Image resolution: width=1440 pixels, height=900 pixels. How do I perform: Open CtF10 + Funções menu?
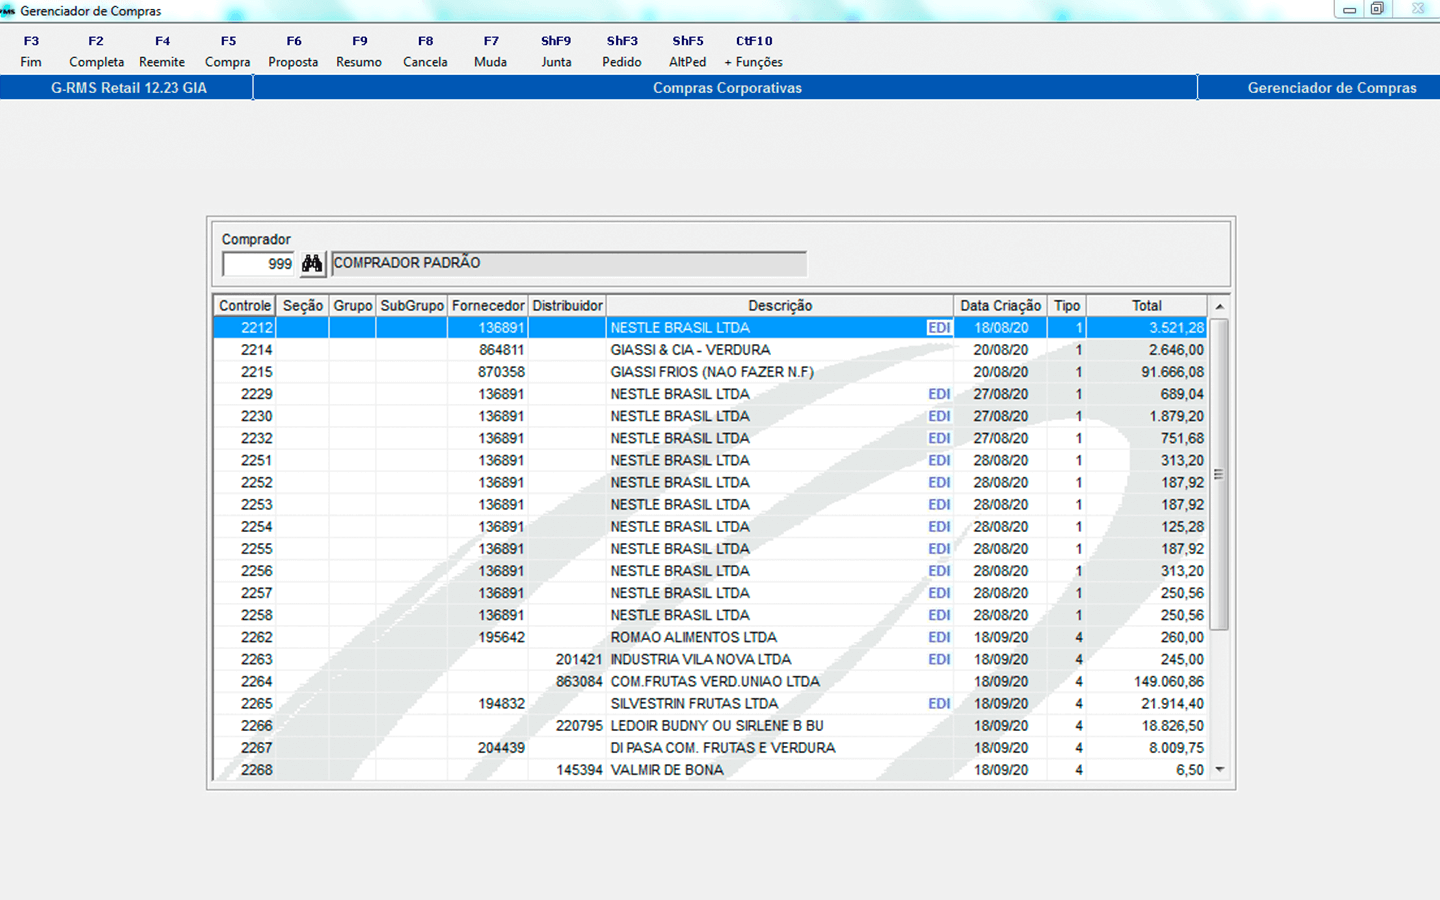(x=754, y=52)
